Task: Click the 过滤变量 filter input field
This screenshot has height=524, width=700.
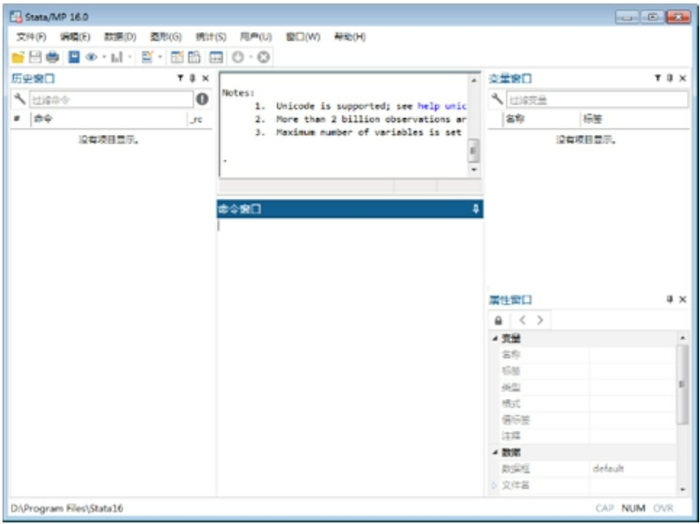Action: coord(597,100)
